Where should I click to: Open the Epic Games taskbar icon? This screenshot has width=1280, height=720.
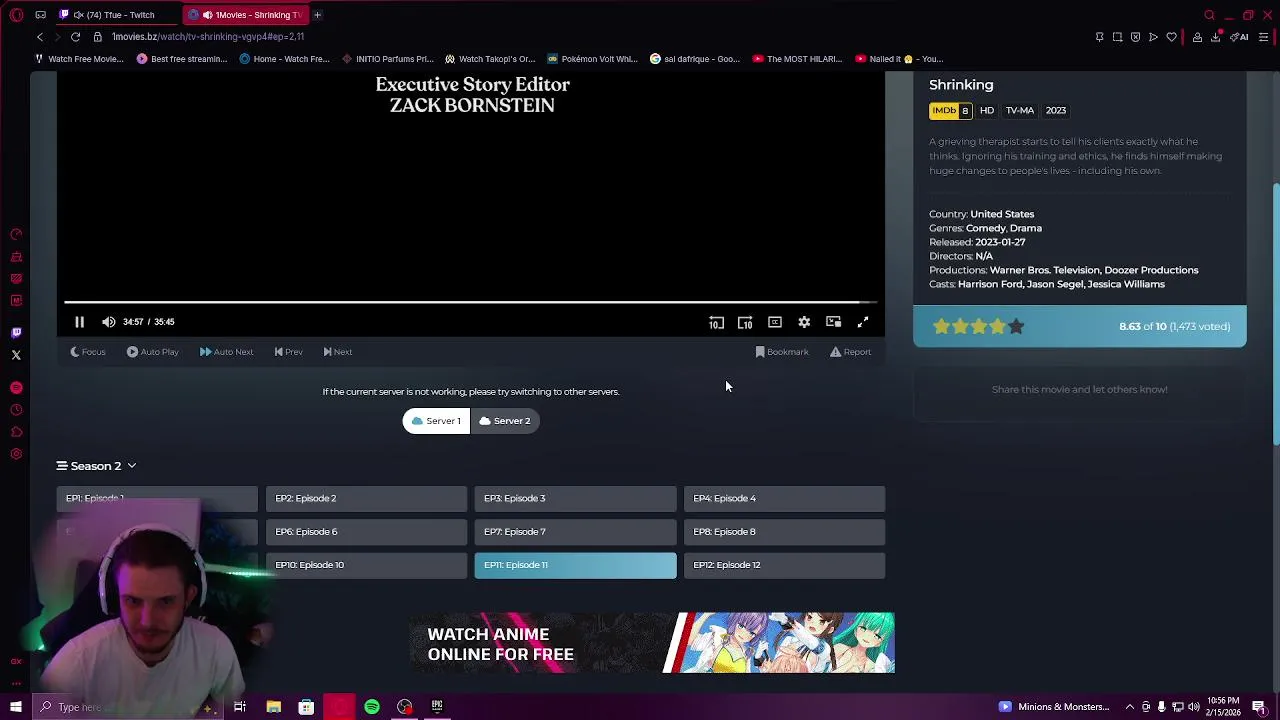pos(437,707)
